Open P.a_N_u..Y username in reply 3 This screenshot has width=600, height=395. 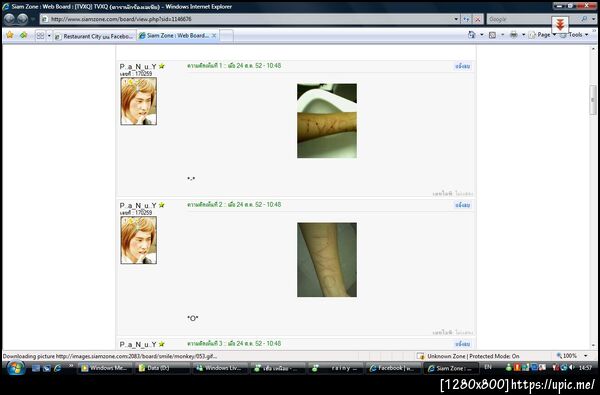tap(138, 344)
